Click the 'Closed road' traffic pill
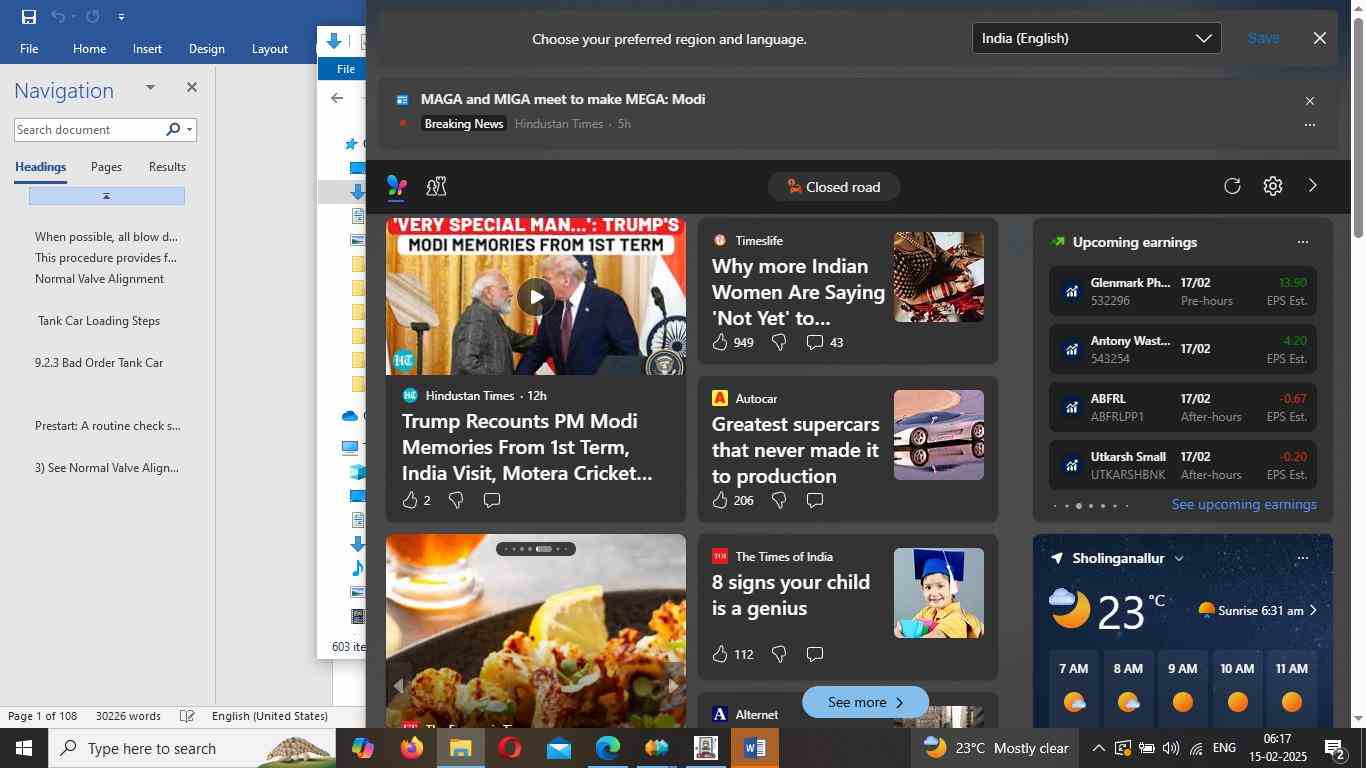The image size is (1366, 768). click(834, 187)
